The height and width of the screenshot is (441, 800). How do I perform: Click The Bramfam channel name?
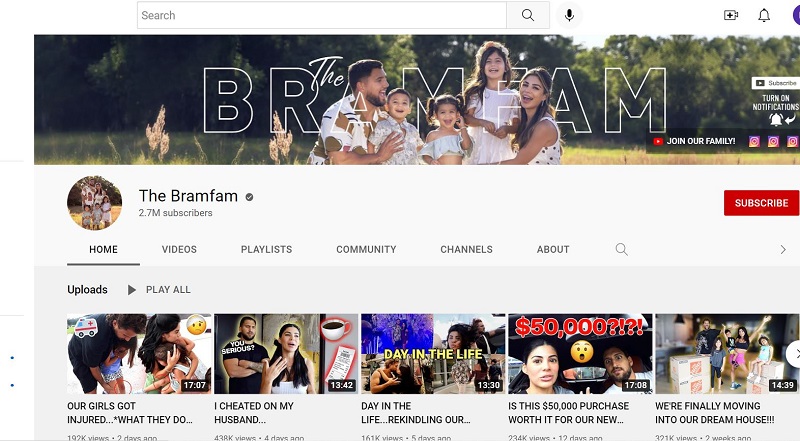click(188, 196)
